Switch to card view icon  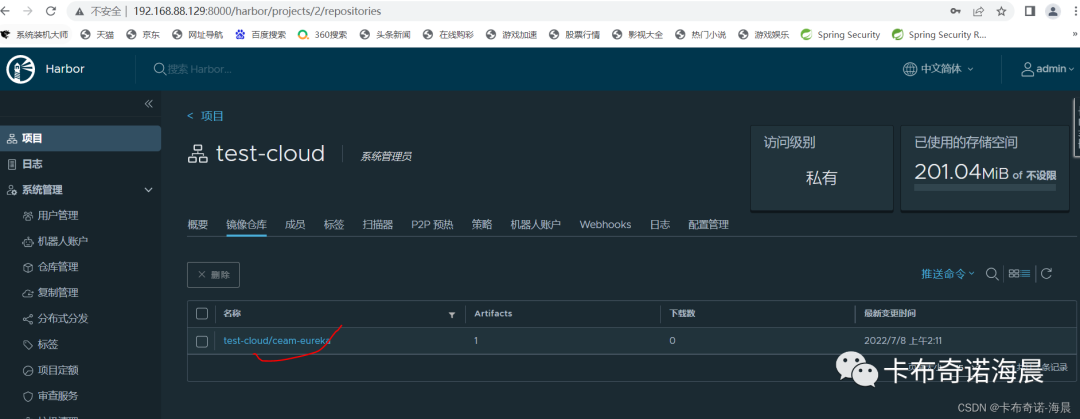[1014, 274]
